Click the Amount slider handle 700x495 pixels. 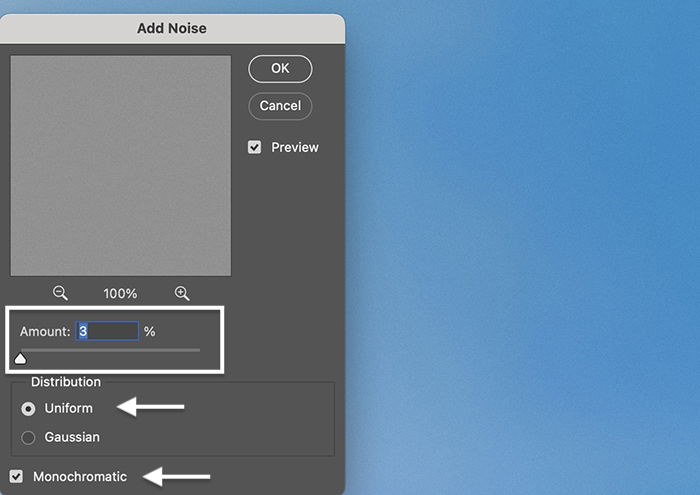20,358
